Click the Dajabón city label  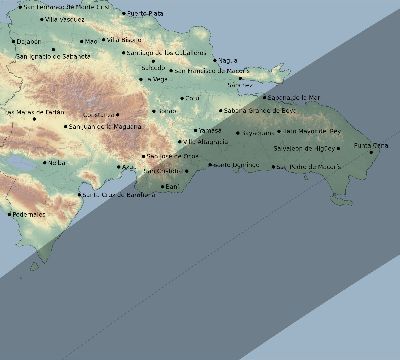29,42
